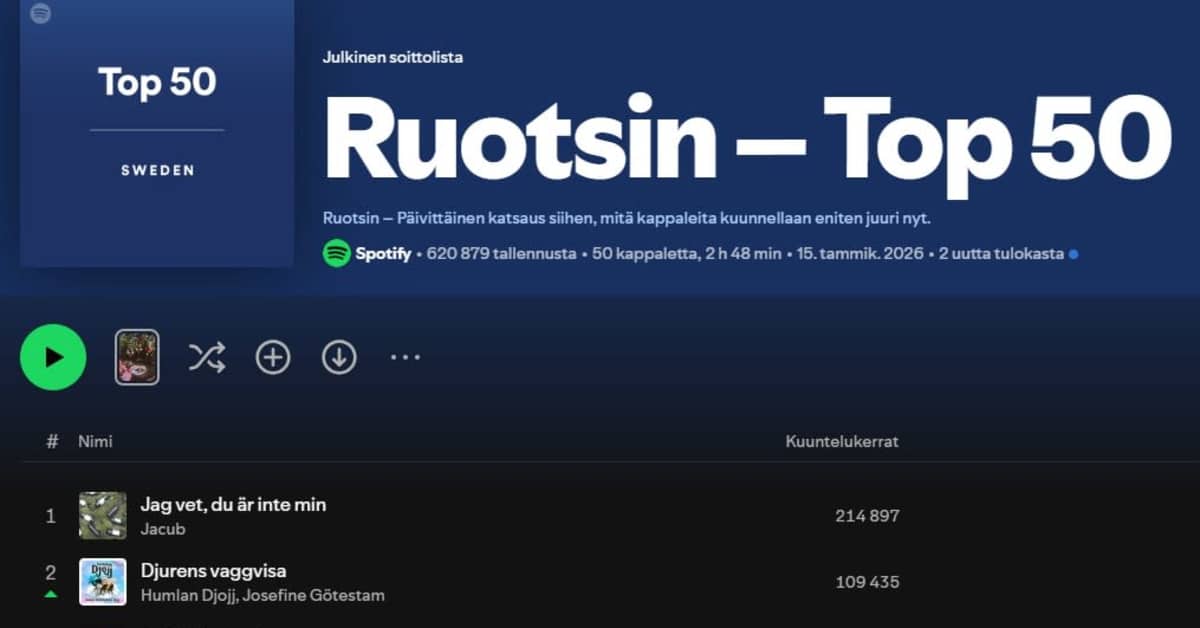Click the 'Kuuntelukerrat' column header
This screenshot has height=628, width=1200.
(842, 441)
